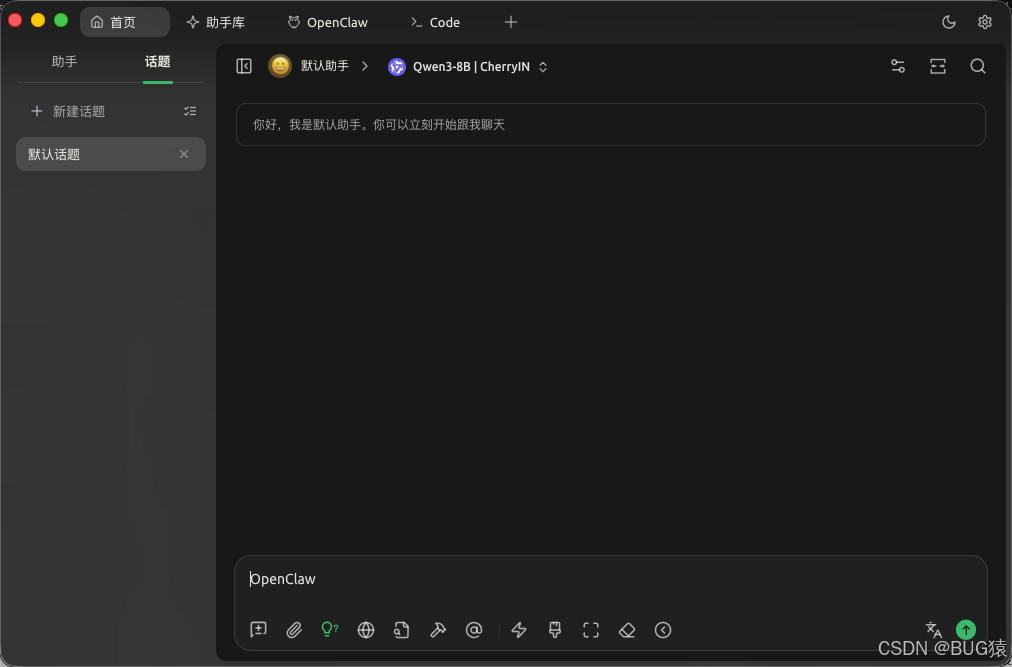
Task: Clear the context using the eraser icon
Action: pyautogui.click(x=627, y=630)
